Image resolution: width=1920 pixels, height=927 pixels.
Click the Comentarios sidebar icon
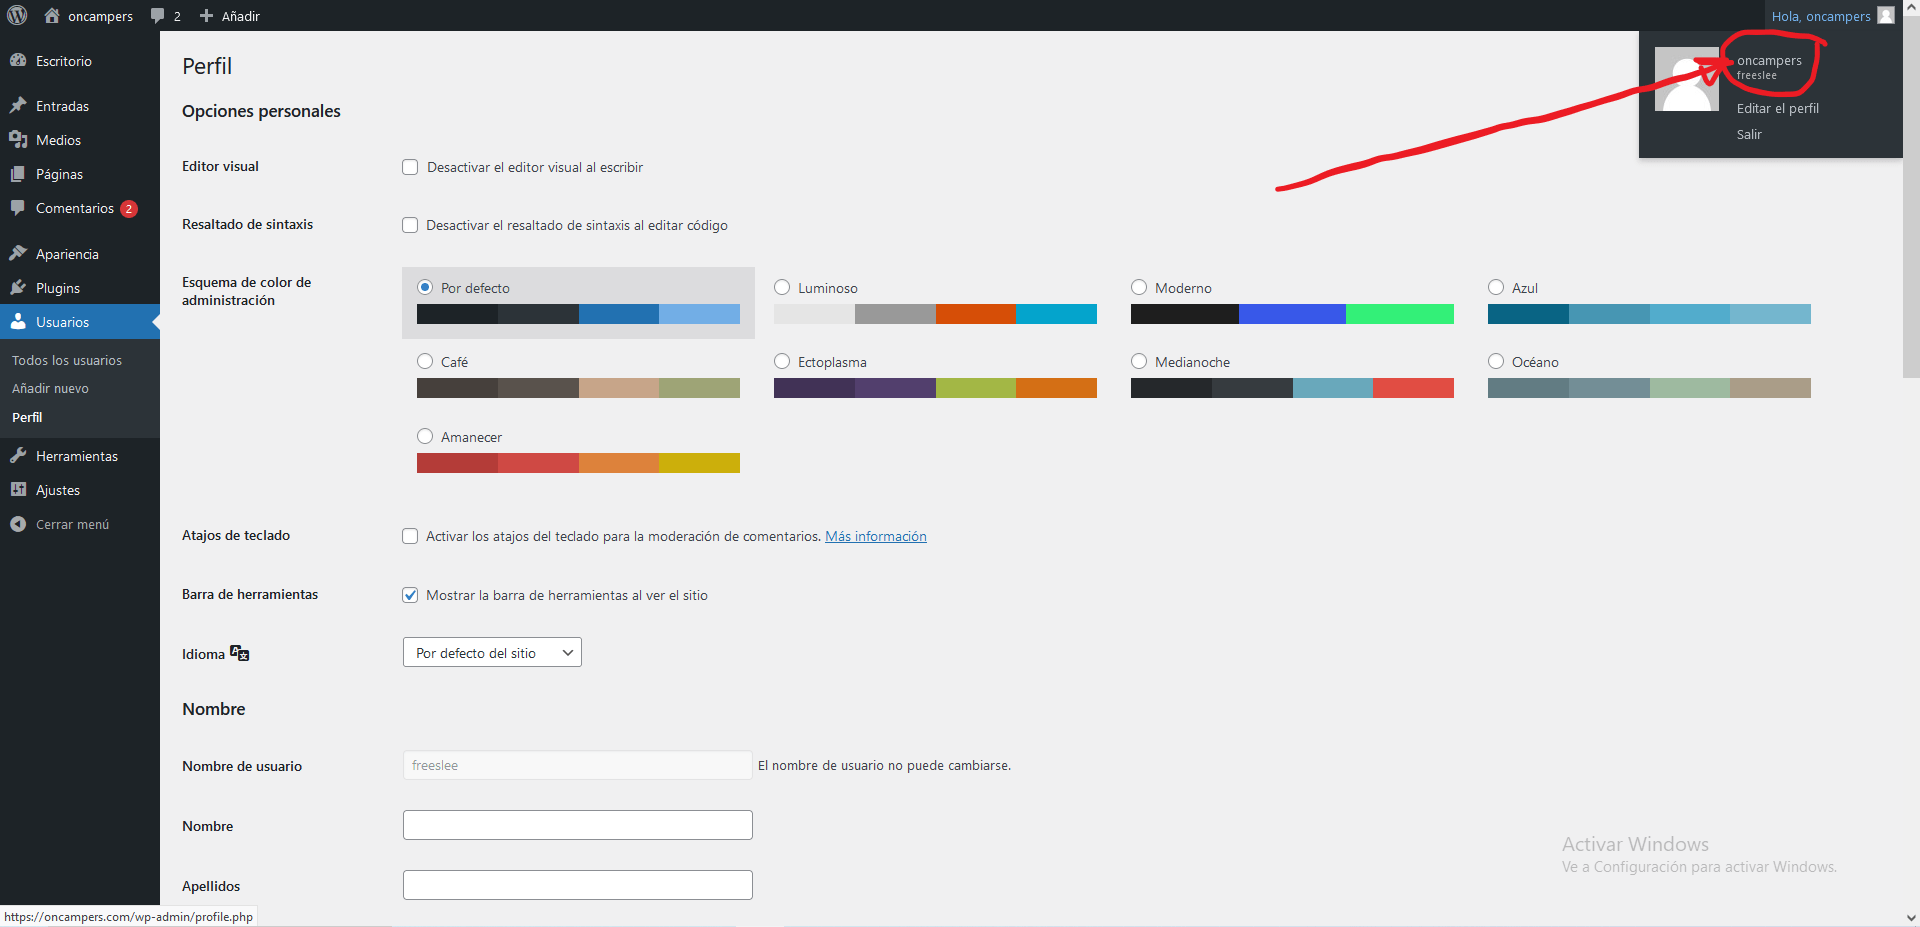point(18,207)
